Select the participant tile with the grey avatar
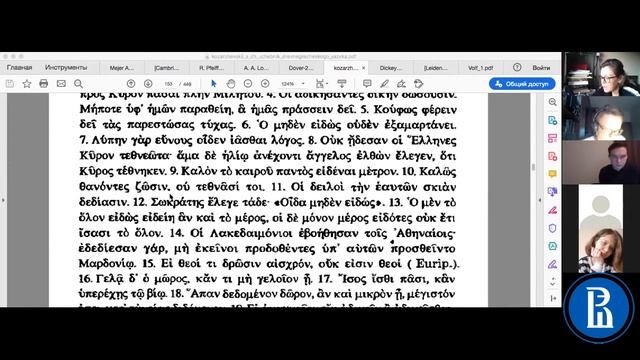Image resolution: width=640 pixels, height=360 pixels. tap(600, 207)
